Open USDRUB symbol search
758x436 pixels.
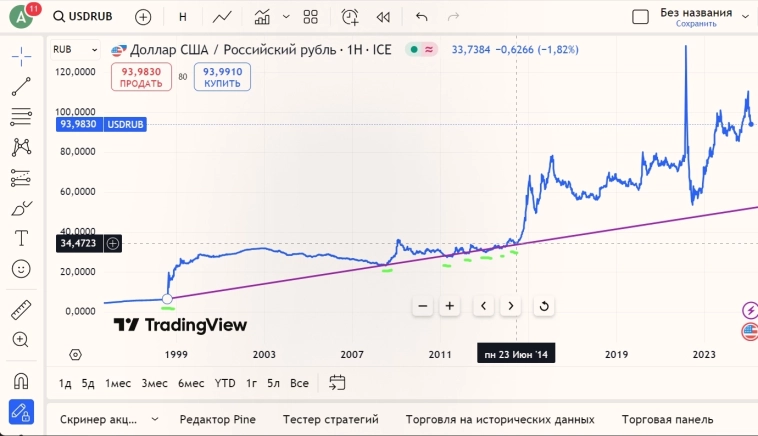click(83, 16)
